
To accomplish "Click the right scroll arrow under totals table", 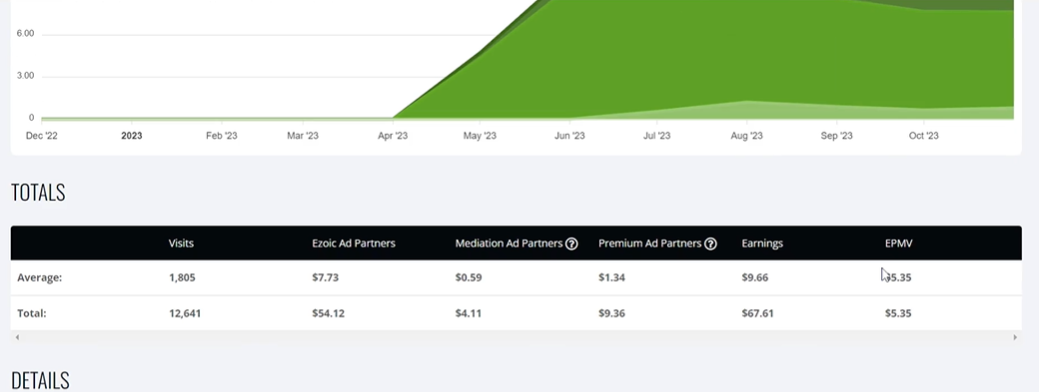I will pos(1014,337).
